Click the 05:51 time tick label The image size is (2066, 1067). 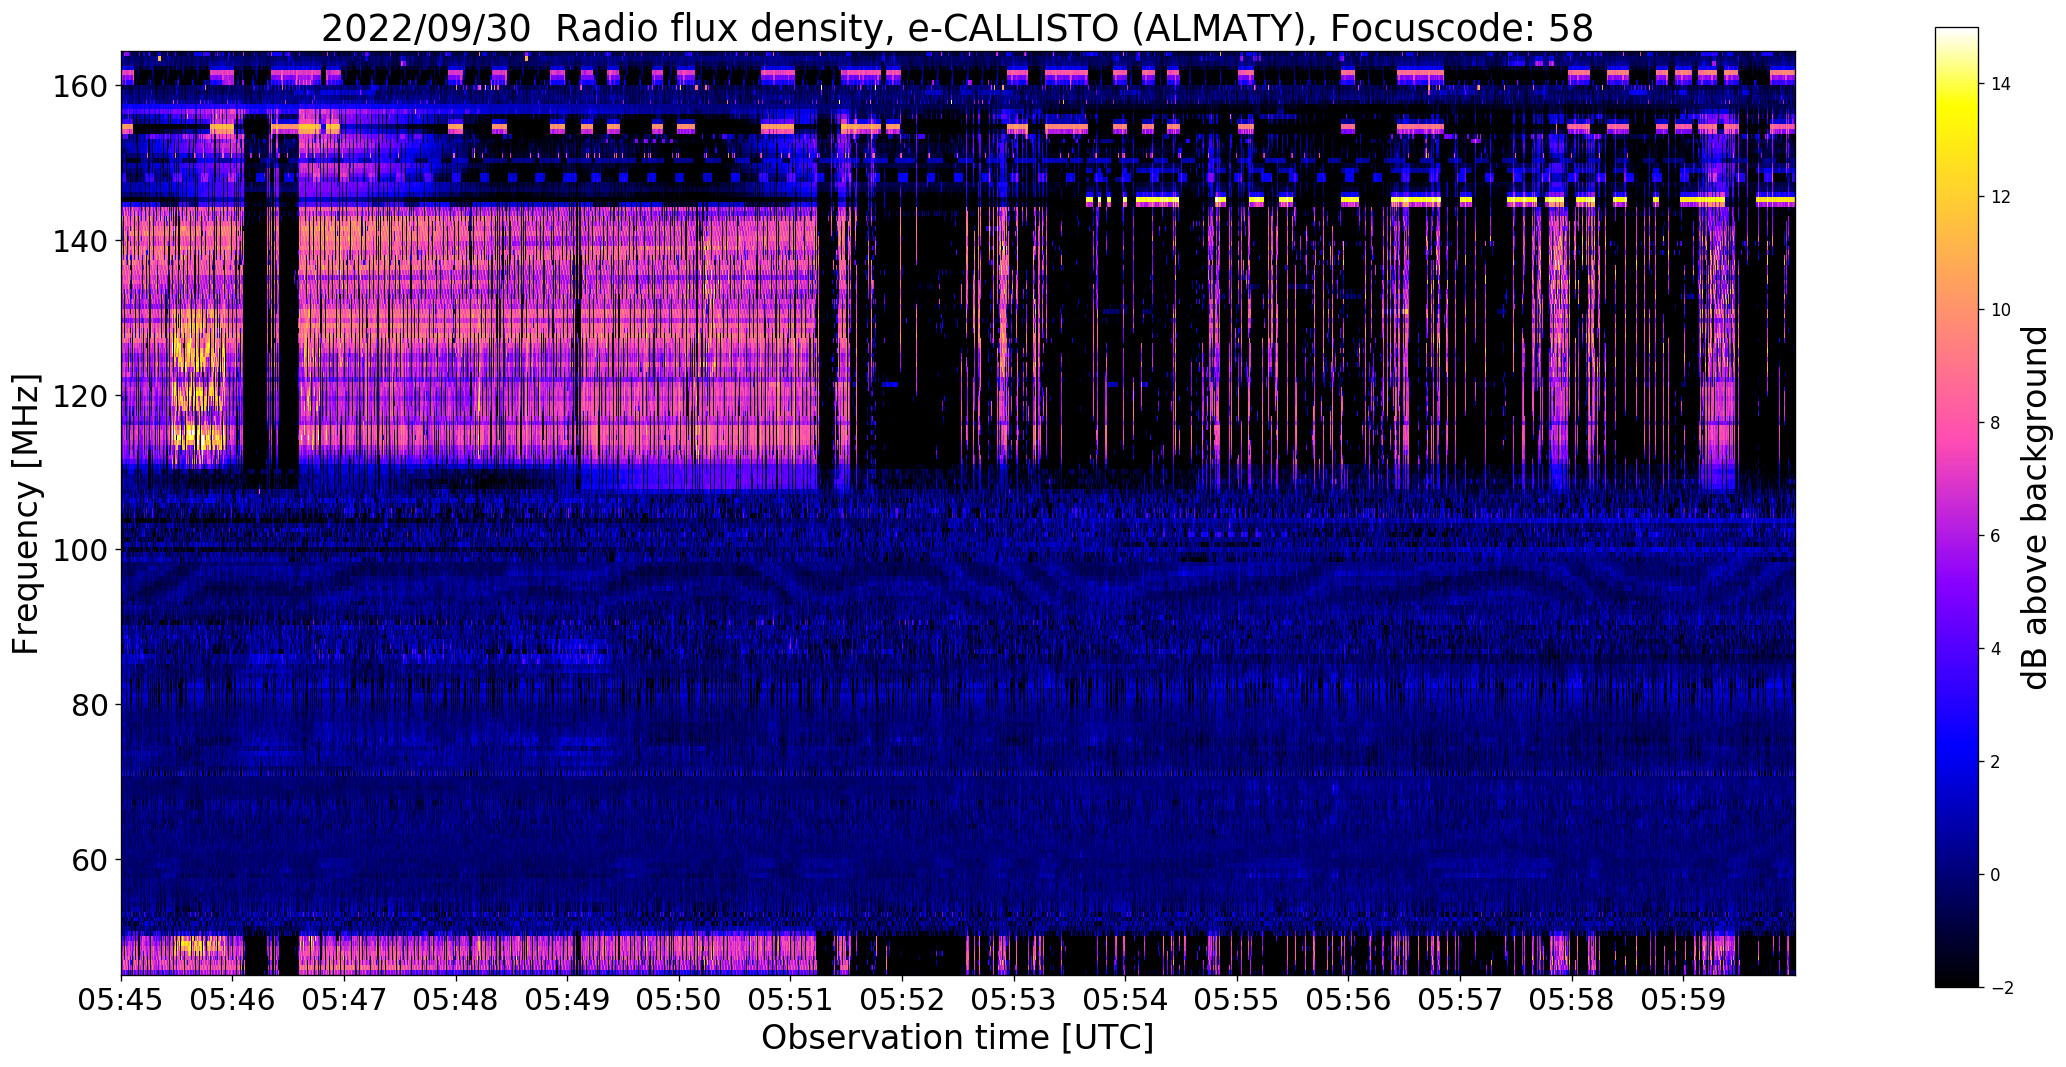tap(791, 1000)
